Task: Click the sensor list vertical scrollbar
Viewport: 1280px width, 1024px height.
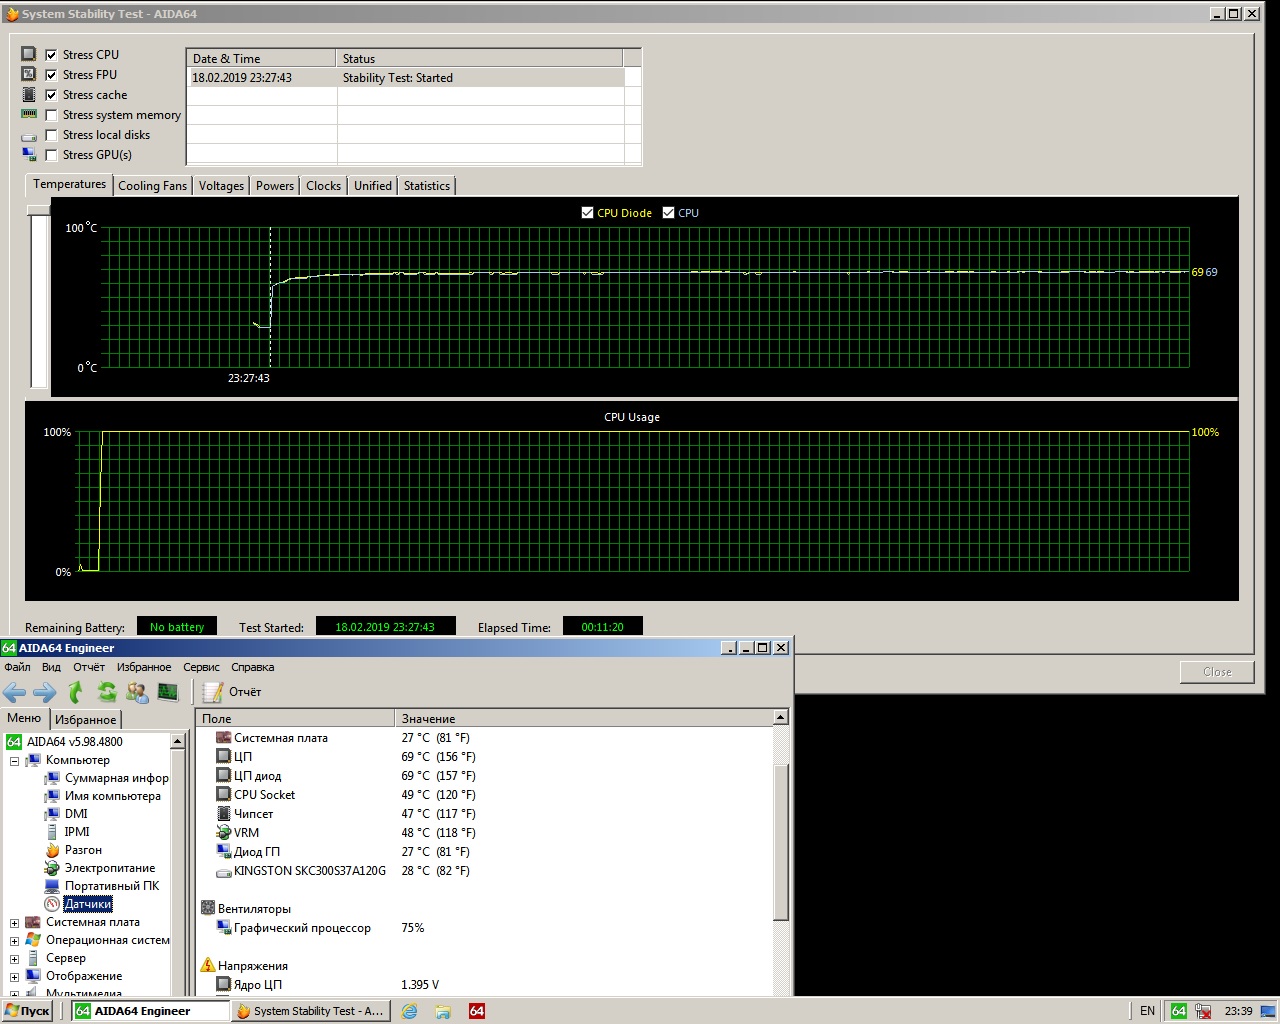Action: pos(781,841)
